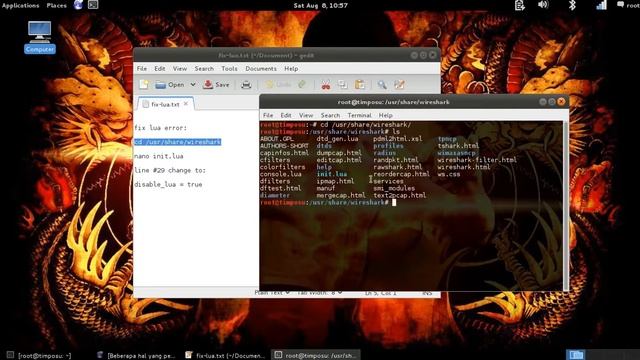Maximize the terminal window
Screen dimensions: 640x360
552,102
